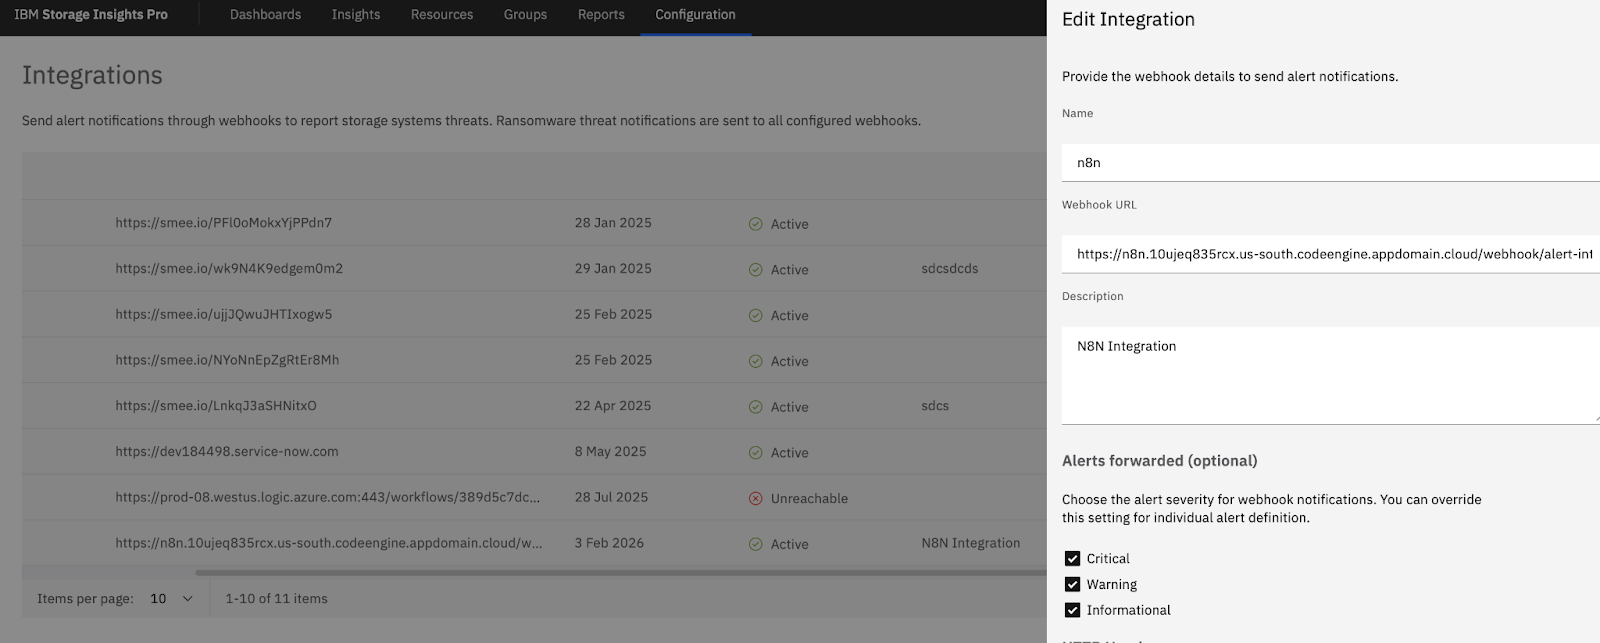The height and width of the screenshot is (643, 1600).
Task: Click the 28 Jan 2025 date cell
Action: click(x=613, y=223)
